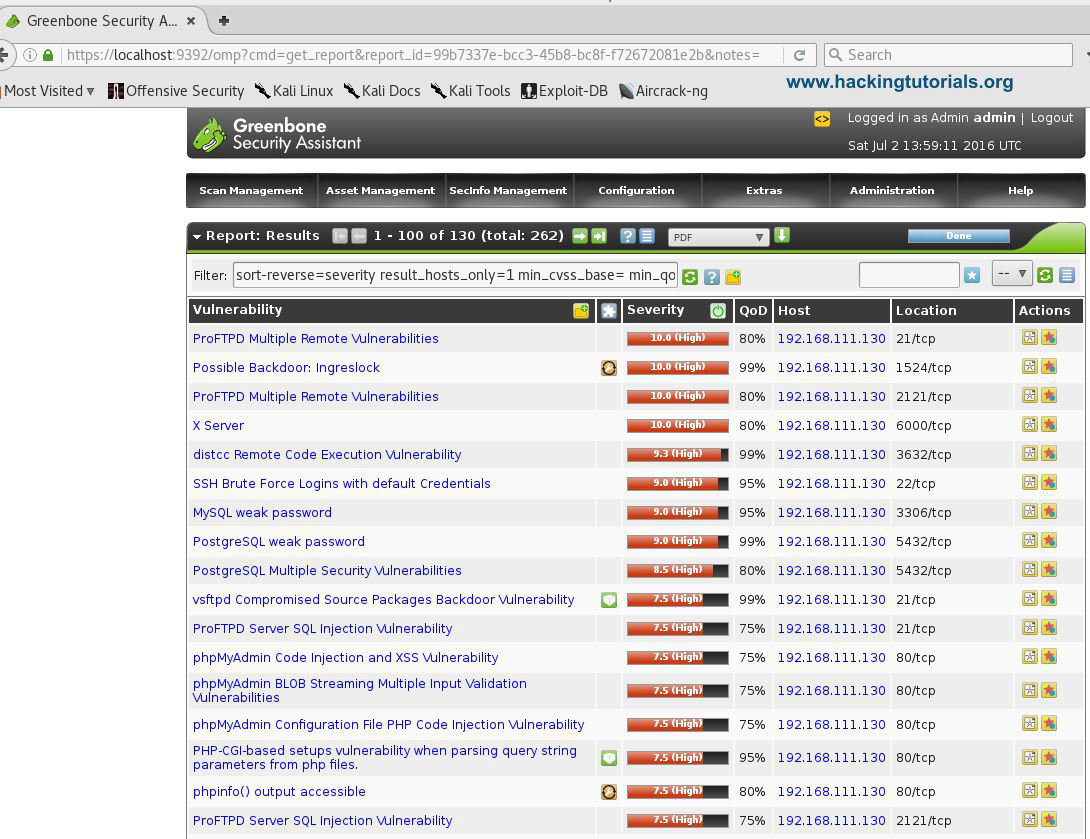1090x839 pixels.
Task: Click the yellow script icon beside login info
Action: pos(822,119)
